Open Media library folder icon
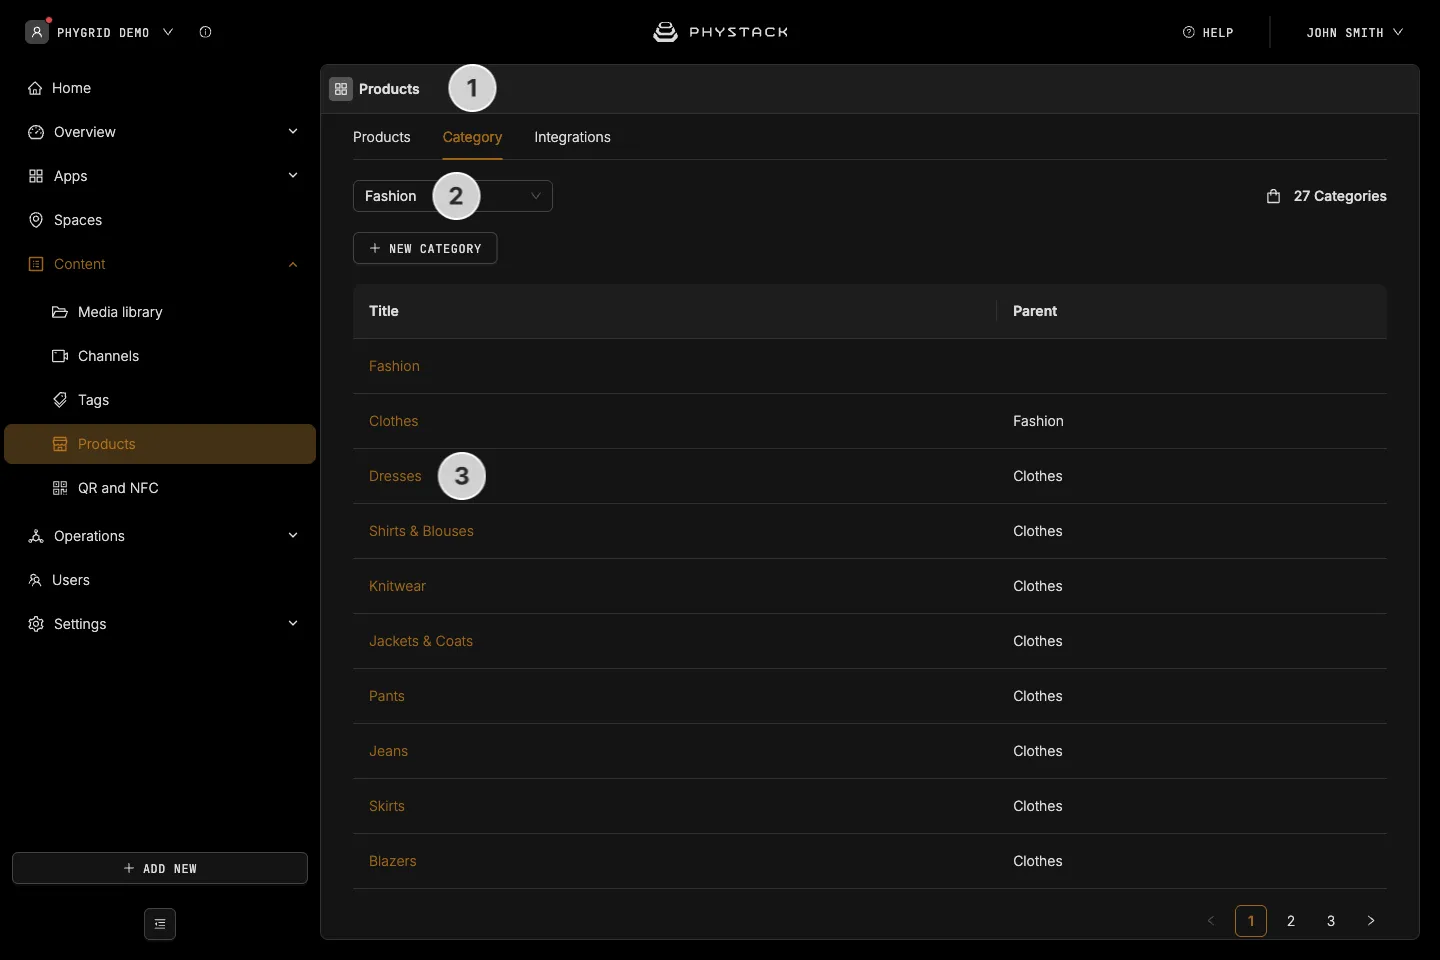This screenshot has height=960, width=1440. (60, 312)
